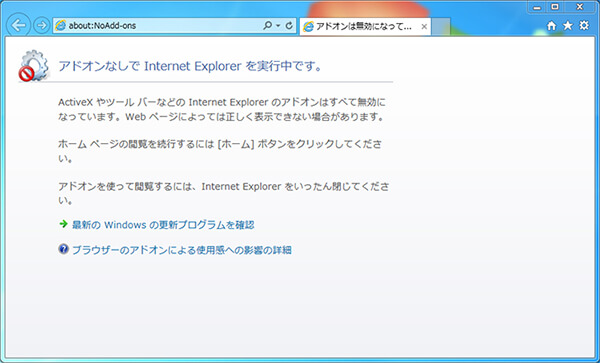Viewport: 600px width, 363px height.
Task: Click paragraph starting アドオンを使って閲覧するには
Action: (224, 194)
